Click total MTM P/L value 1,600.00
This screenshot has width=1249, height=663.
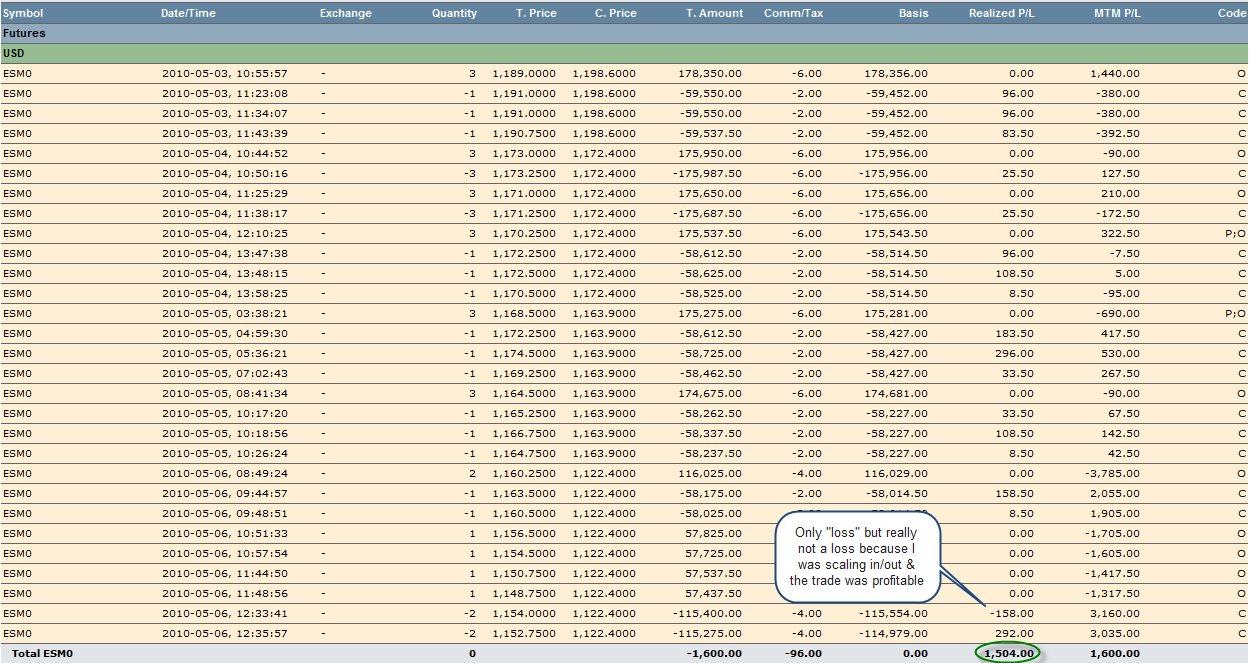(1113, 653)
